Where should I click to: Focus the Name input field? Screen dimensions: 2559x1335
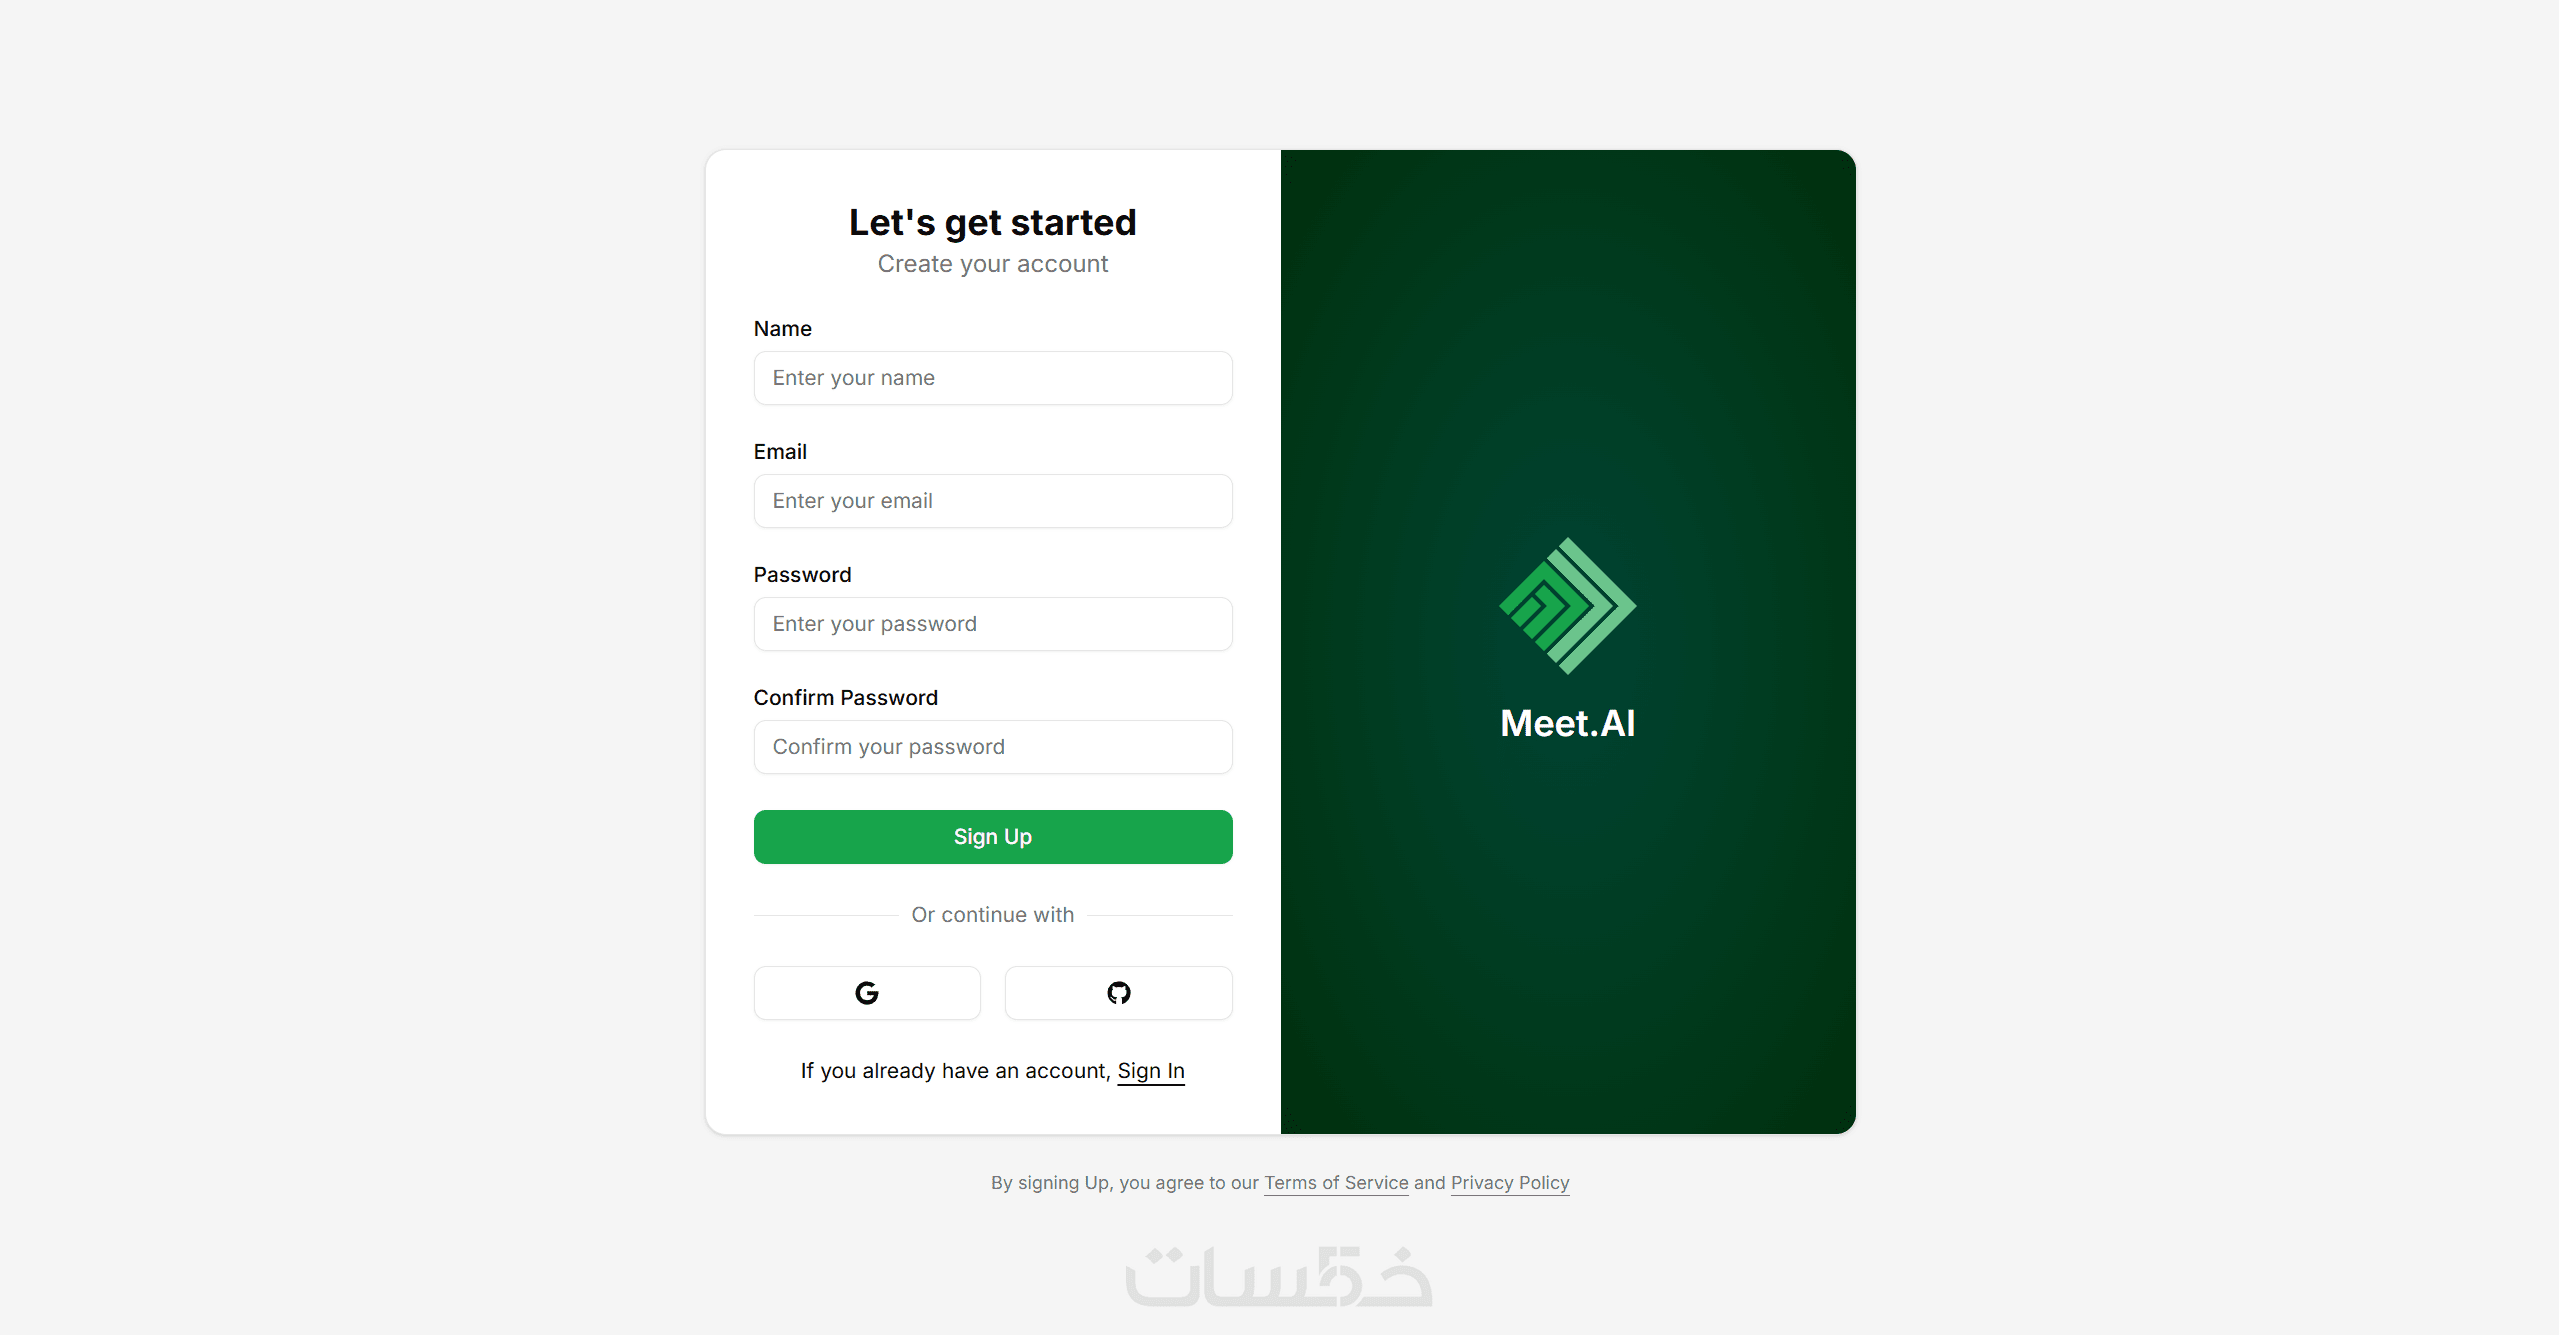pos(993,378)
